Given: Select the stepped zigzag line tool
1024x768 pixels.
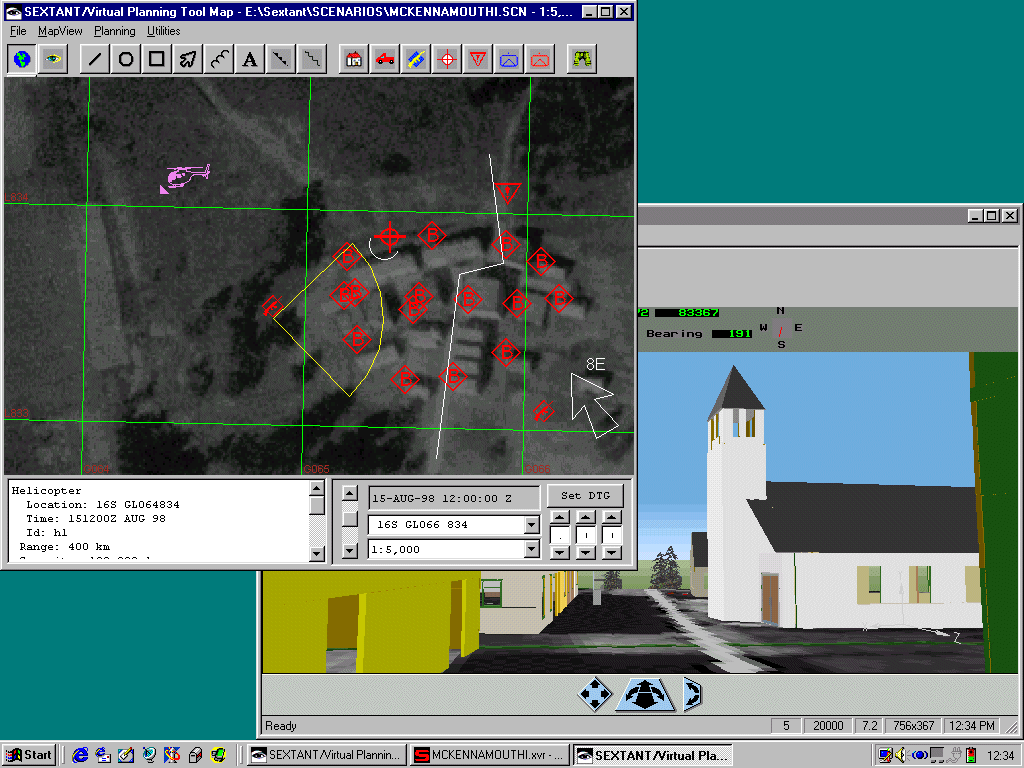Looking at the screenshot, I should tap(312, 59).
